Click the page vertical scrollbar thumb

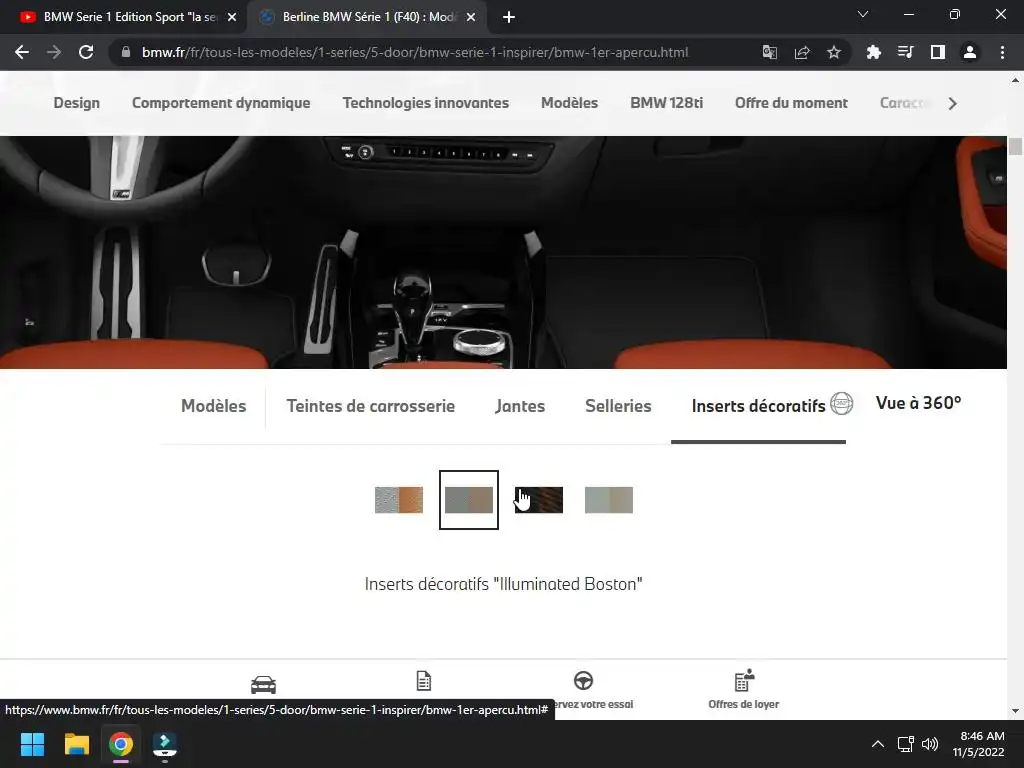1015,146
